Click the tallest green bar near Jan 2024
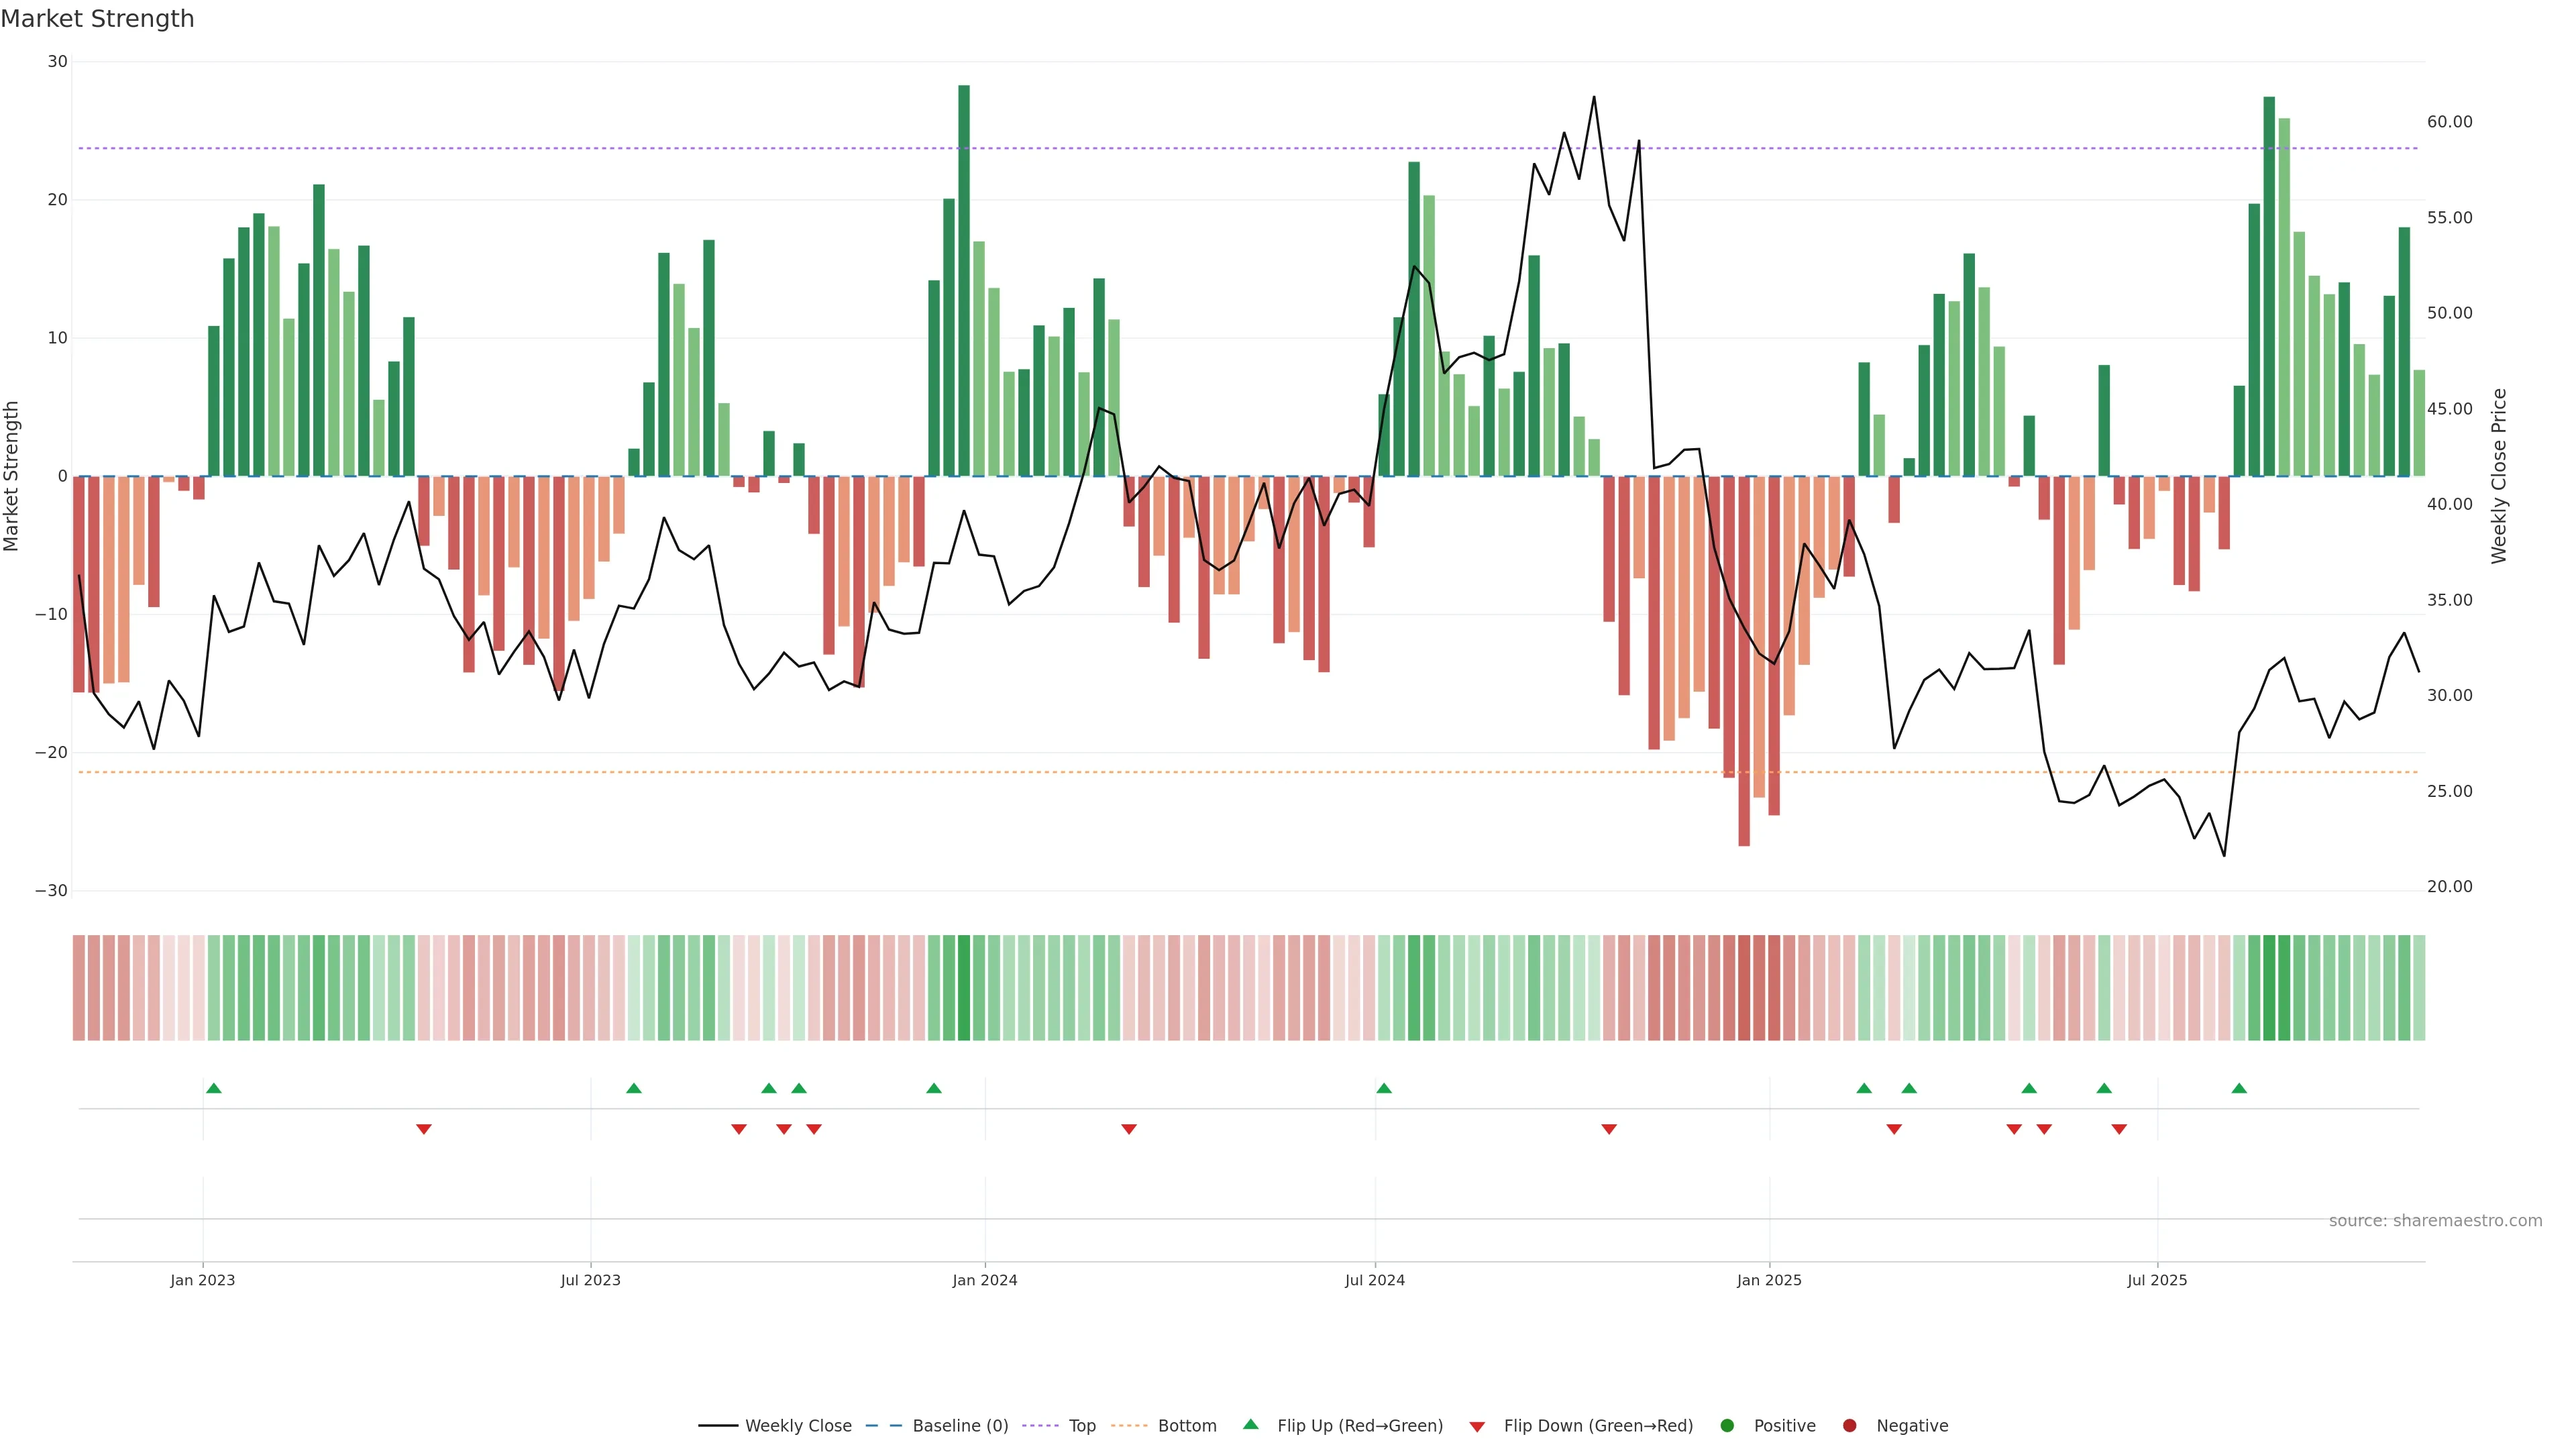The width and height of the screenshot is (2576, 1449). tap(963, 280)
